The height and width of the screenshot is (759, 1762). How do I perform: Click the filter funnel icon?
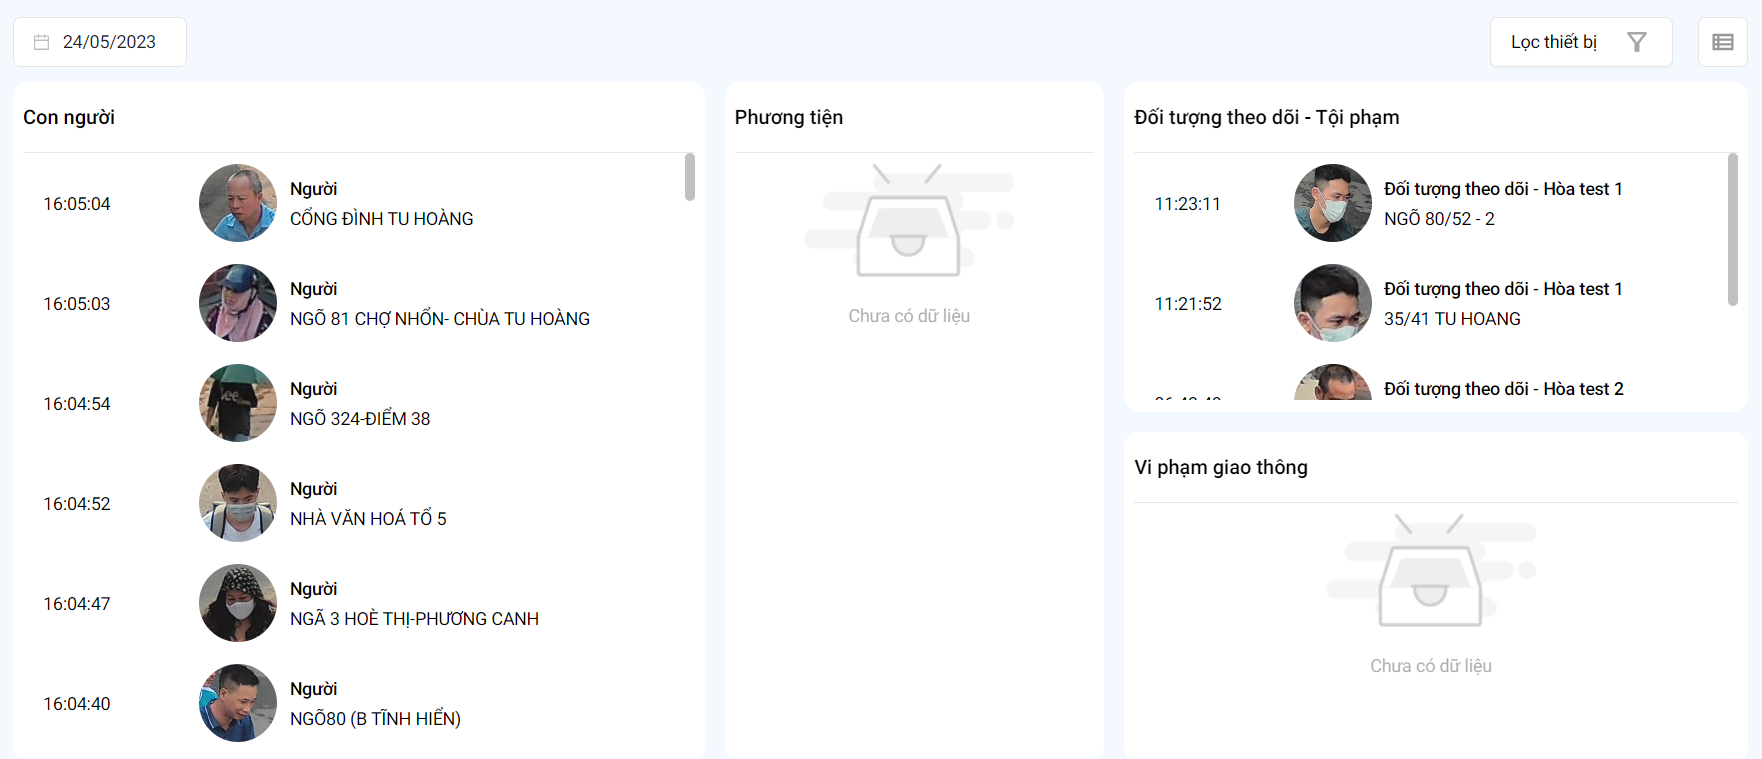tap(1637, 42)
